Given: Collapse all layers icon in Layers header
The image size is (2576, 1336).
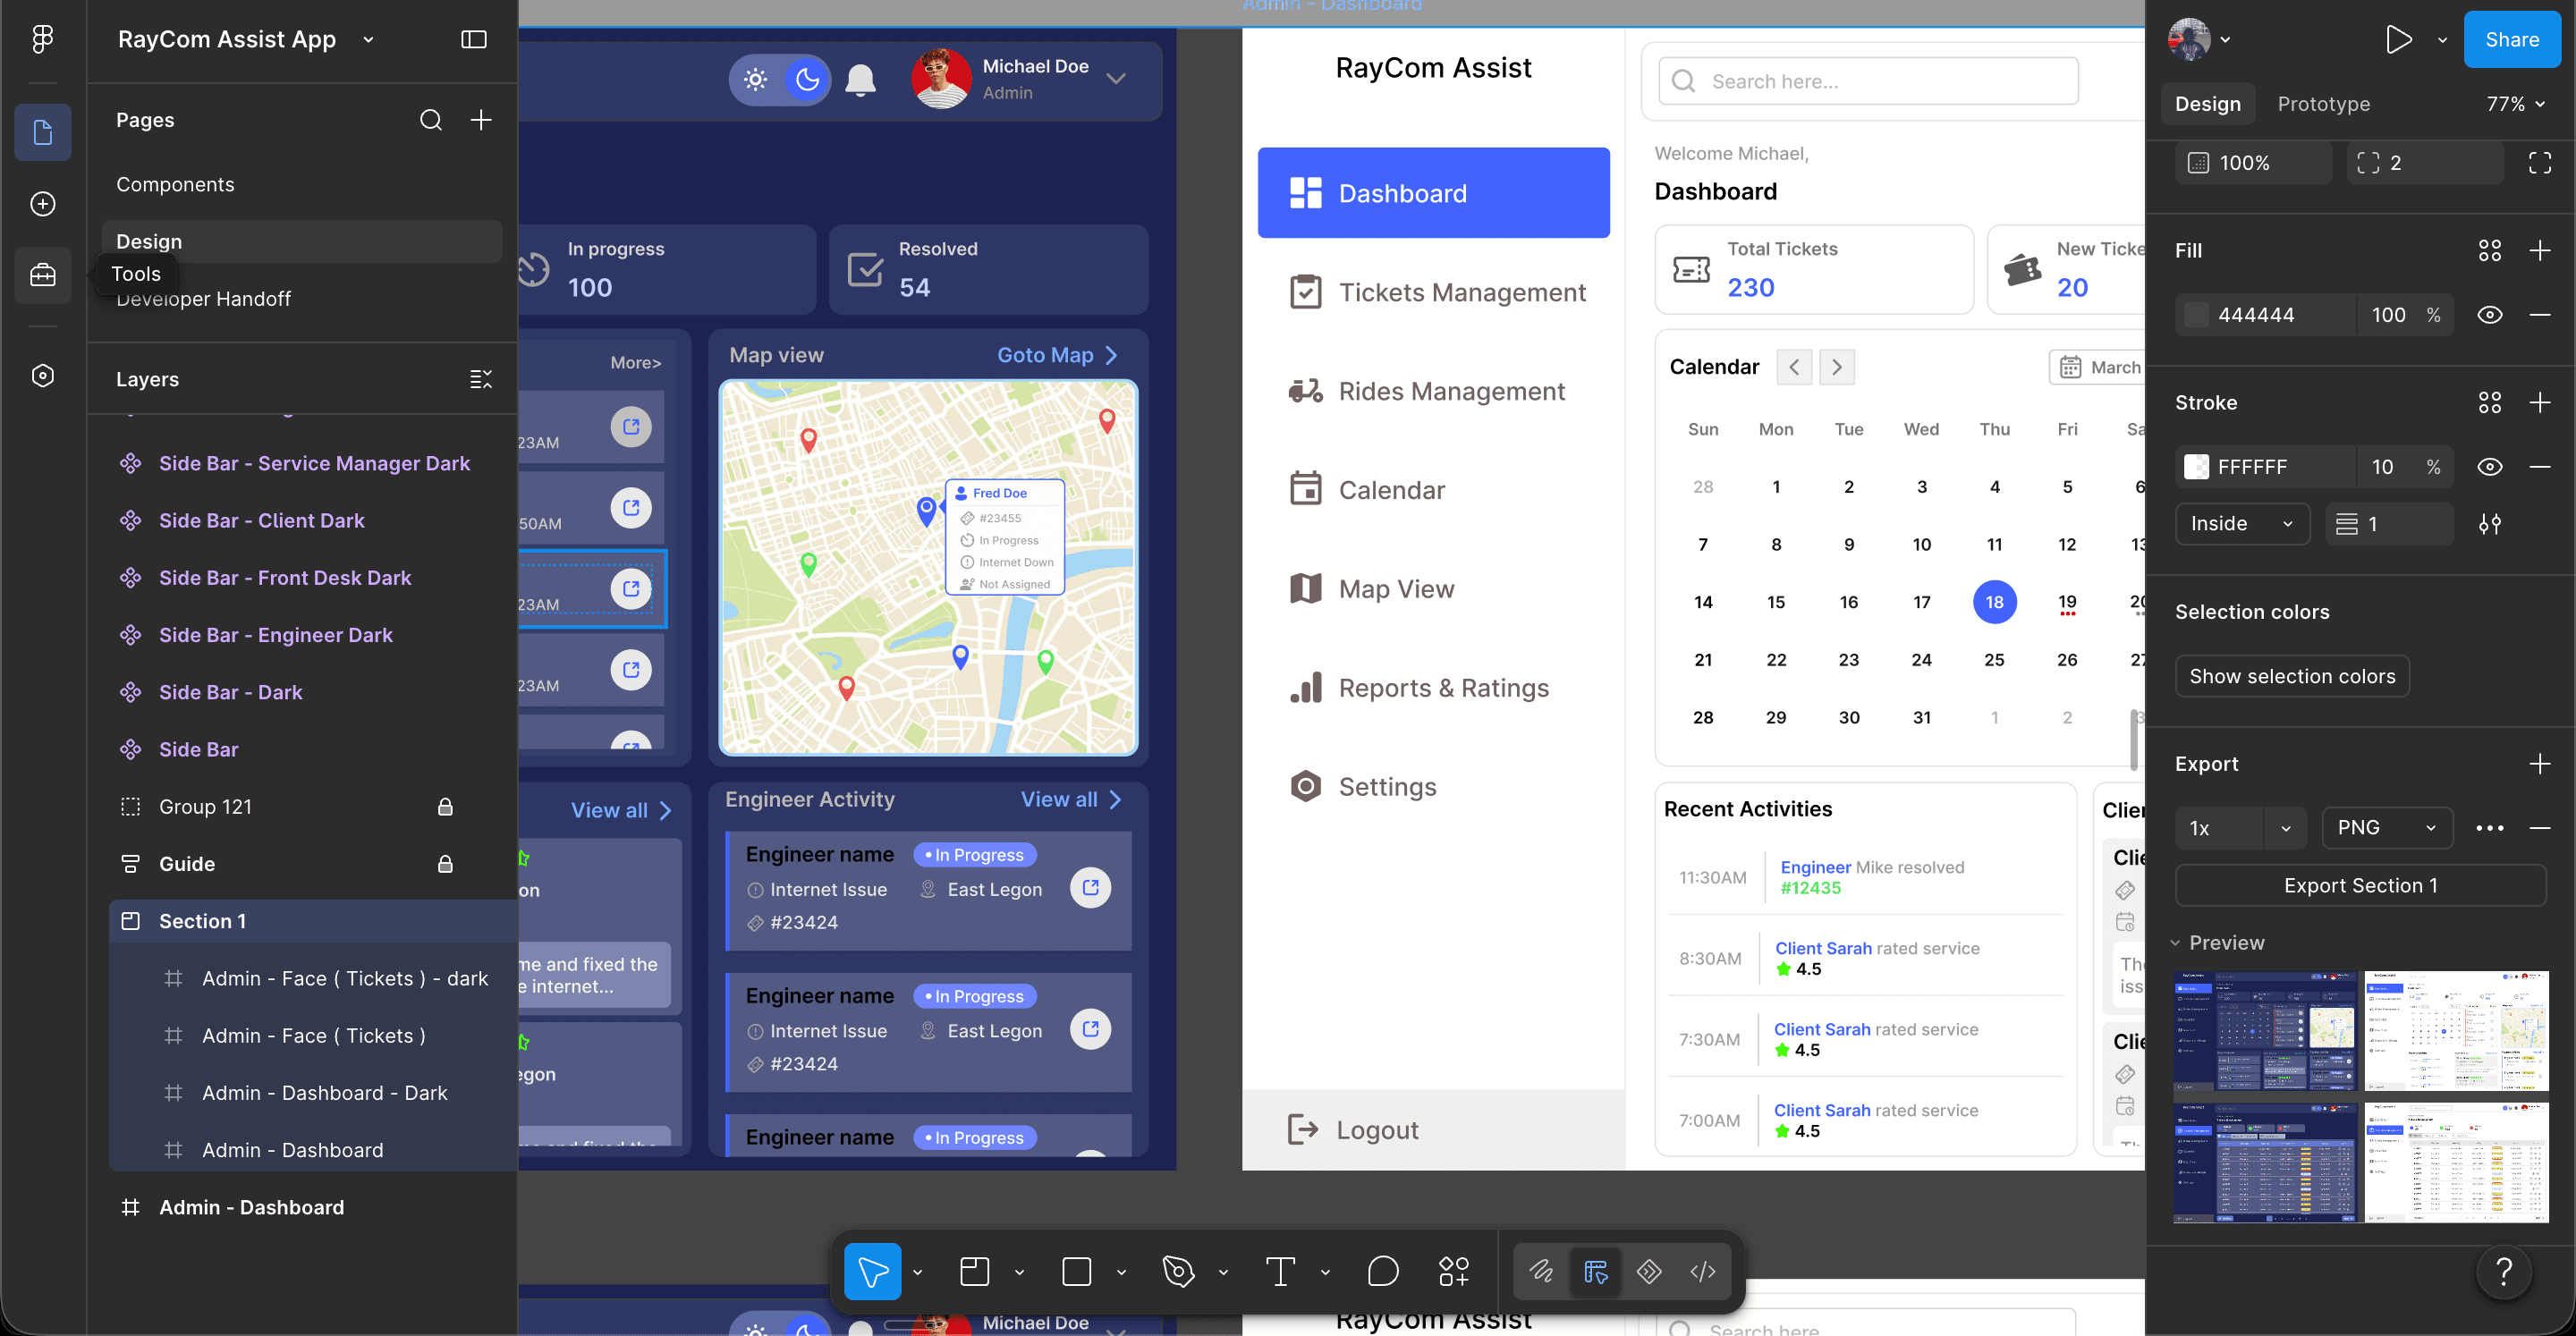Looking at the screenshot, I should pyautogui.click(x=481, y=379).
